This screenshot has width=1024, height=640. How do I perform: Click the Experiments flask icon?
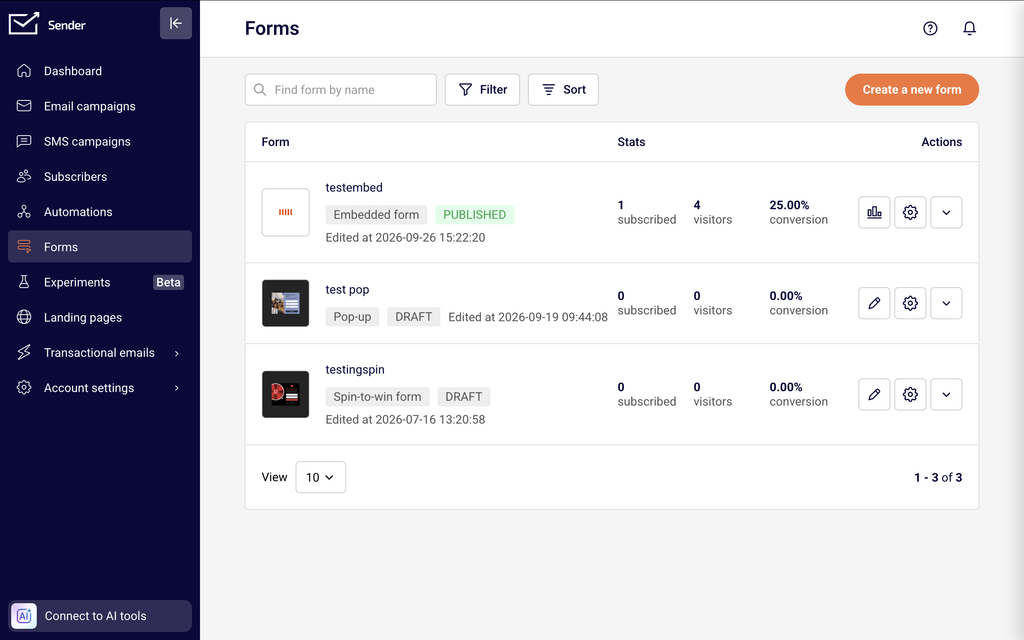24,282
